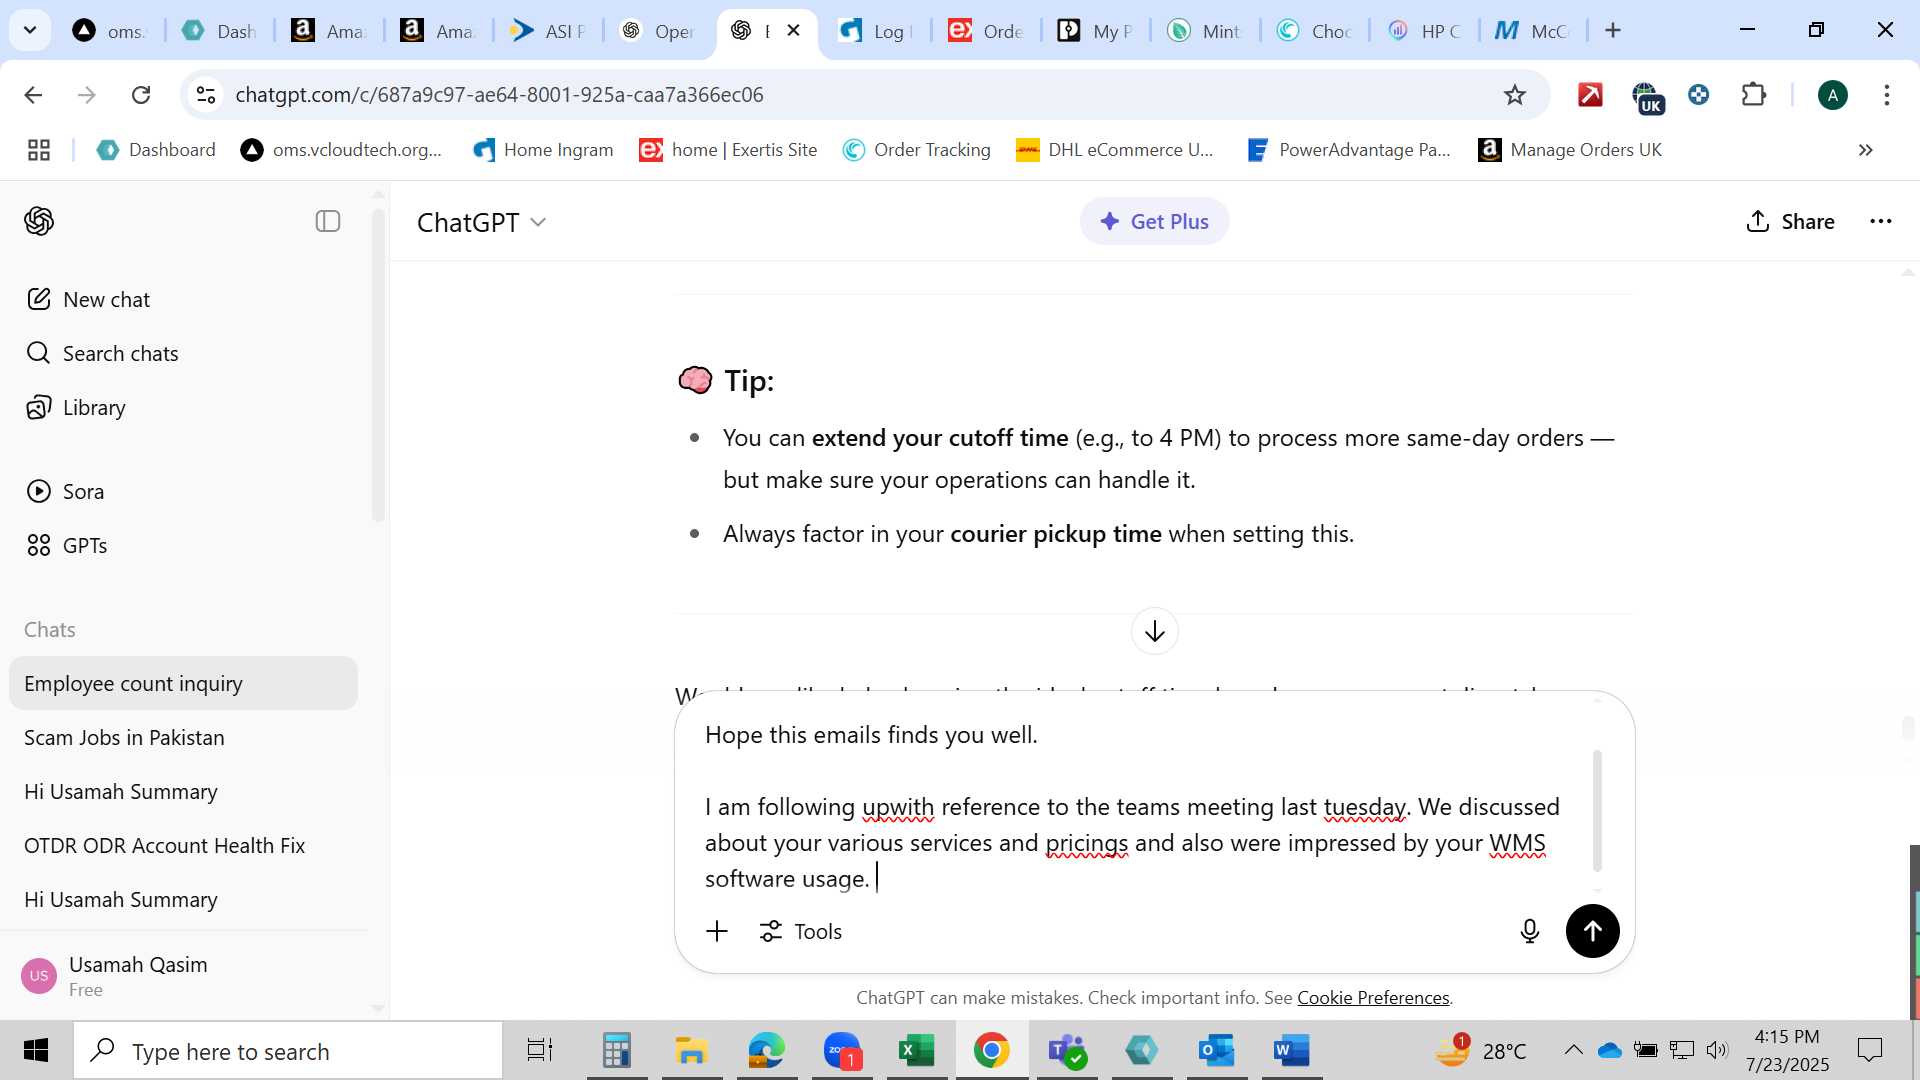Open the blue circular extension icon
Screen dimensions: 1920x1080
[1698, 95]
